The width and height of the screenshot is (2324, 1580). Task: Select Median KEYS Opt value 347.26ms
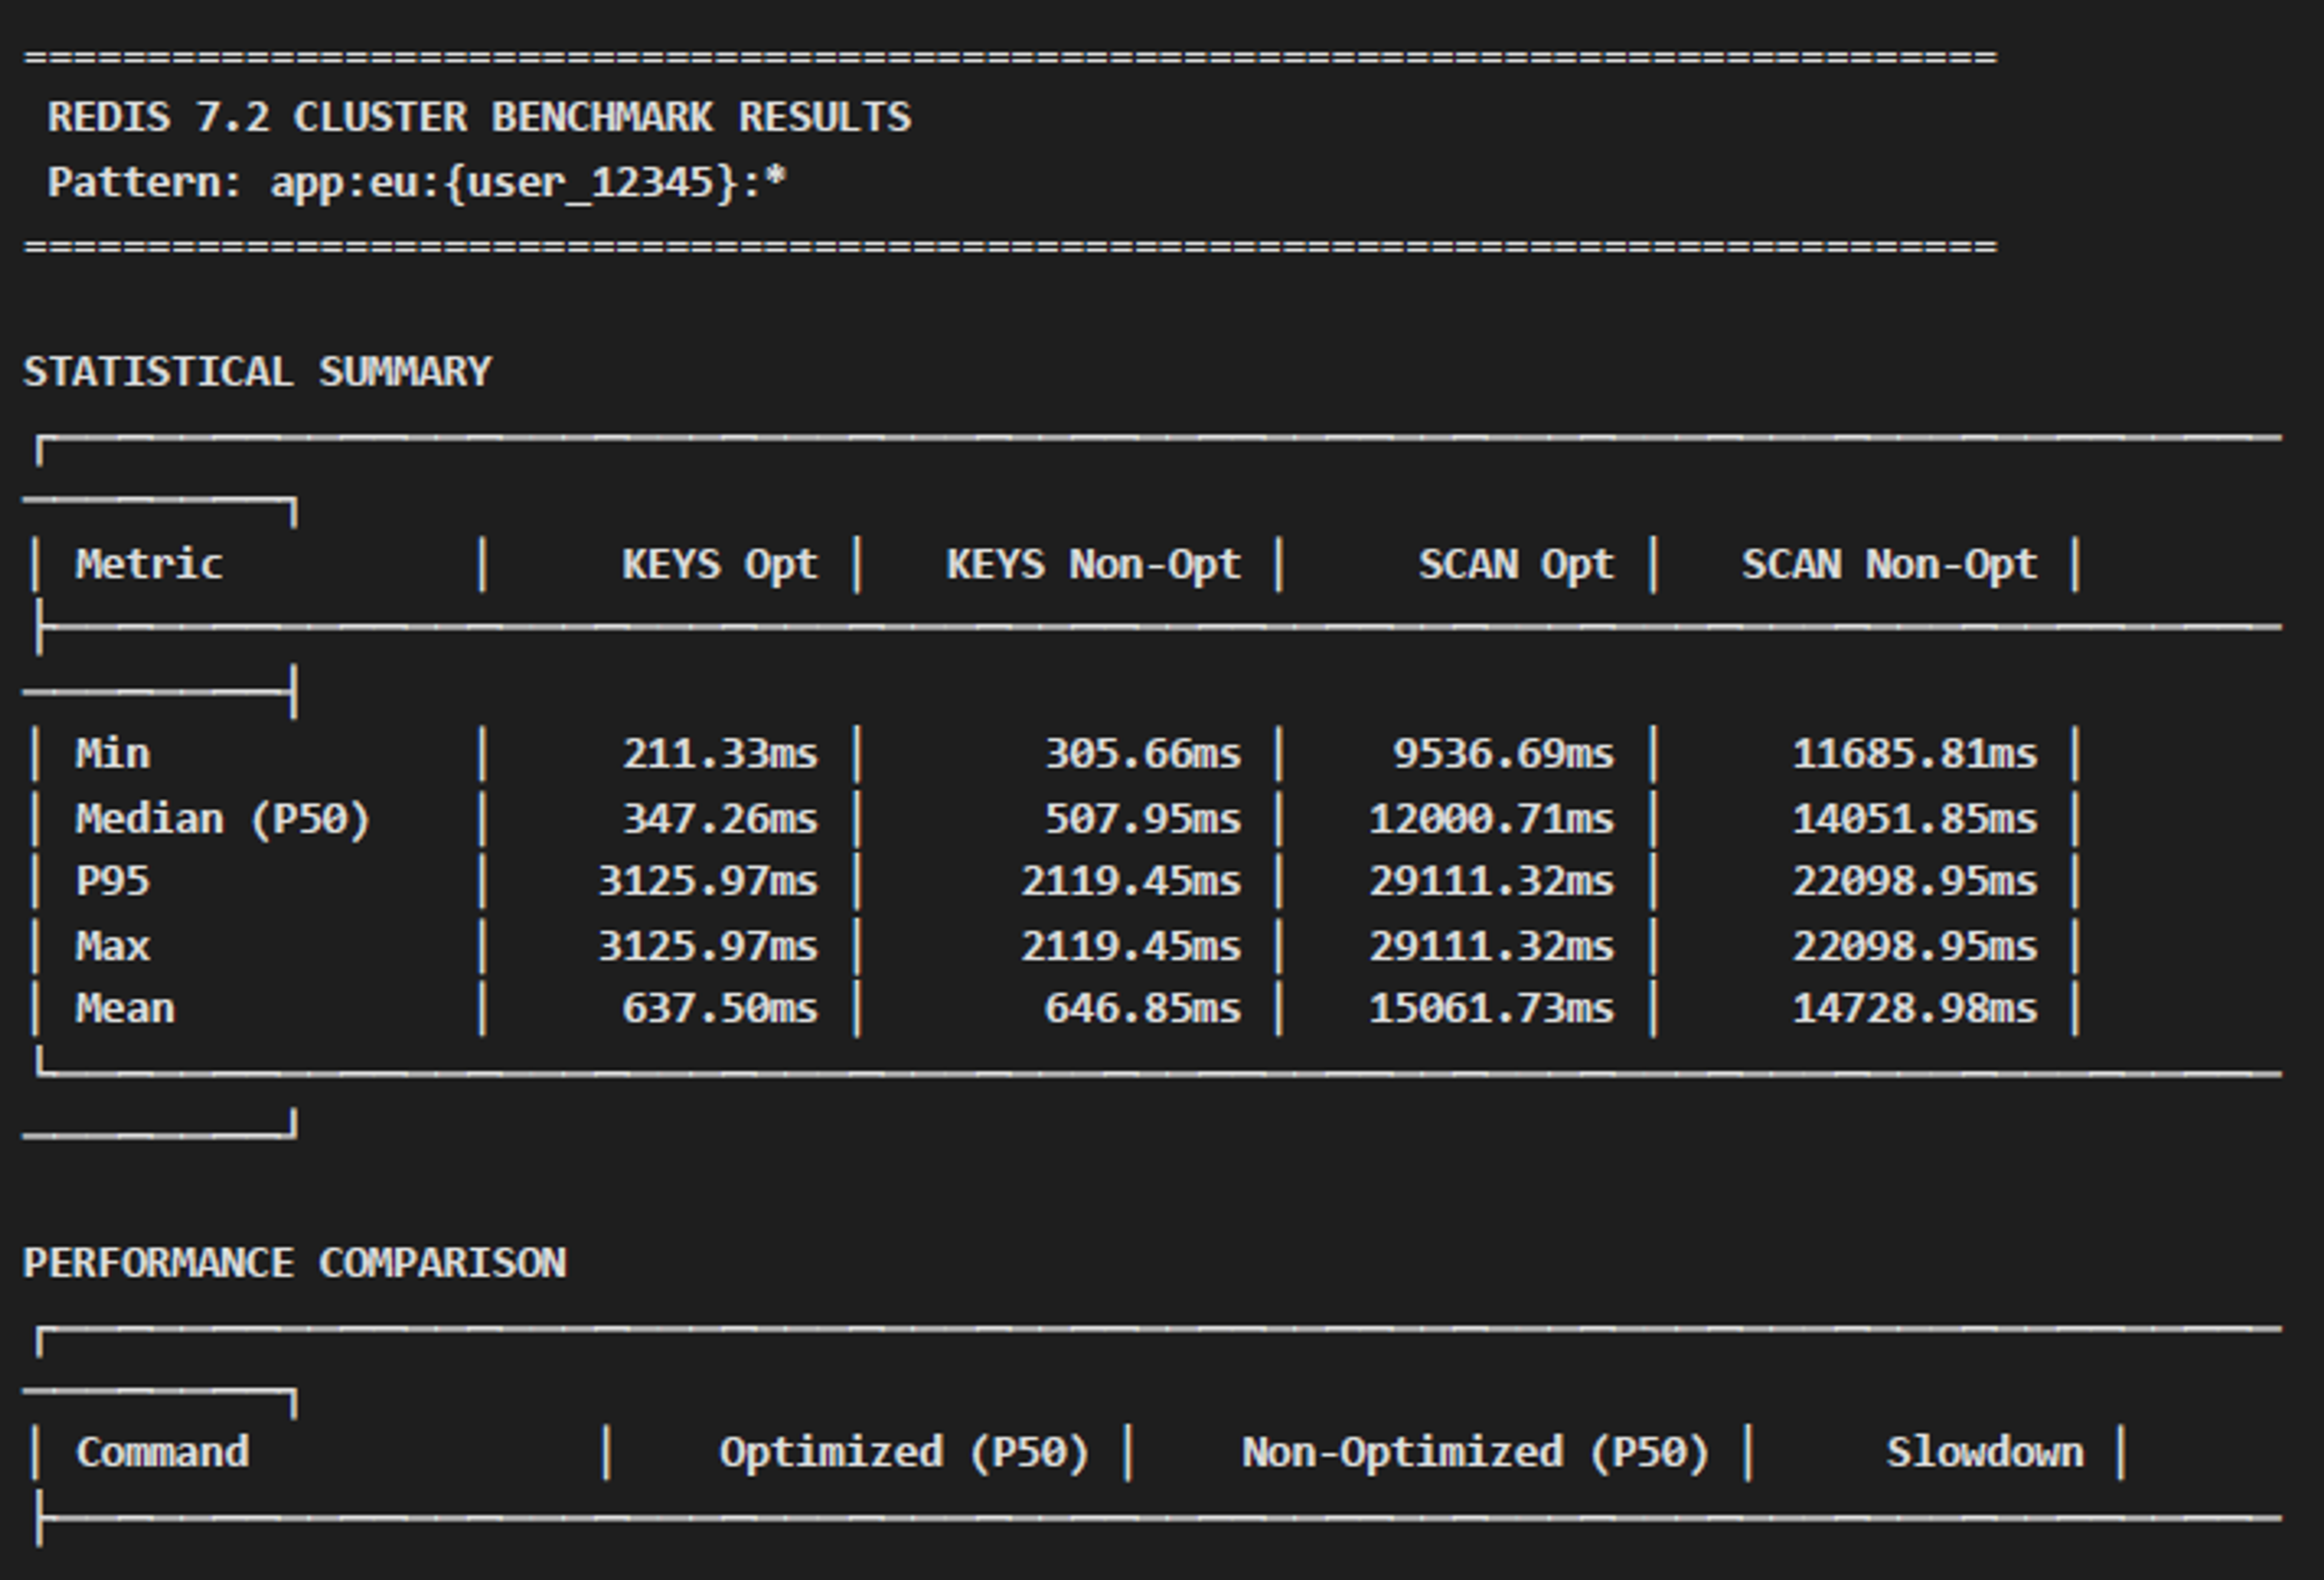[x=720, y=820]
